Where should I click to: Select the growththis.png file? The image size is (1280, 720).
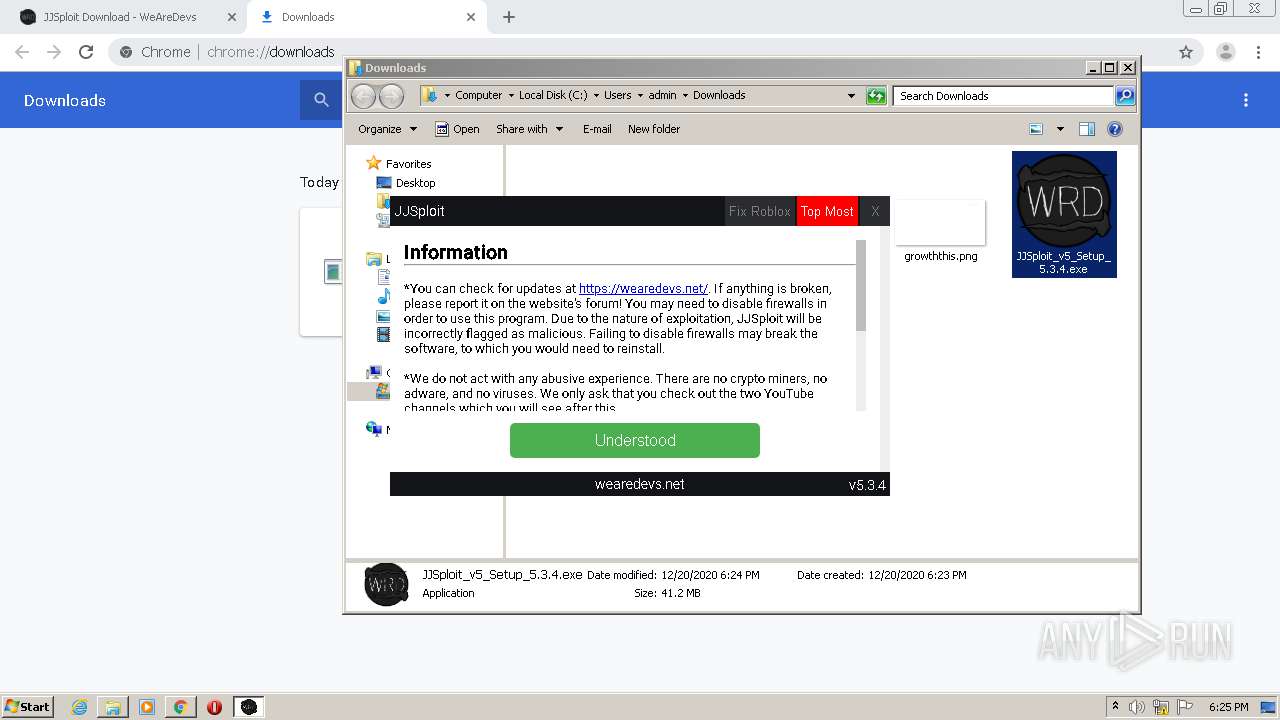pyautogui.click(x=940, y=230)
